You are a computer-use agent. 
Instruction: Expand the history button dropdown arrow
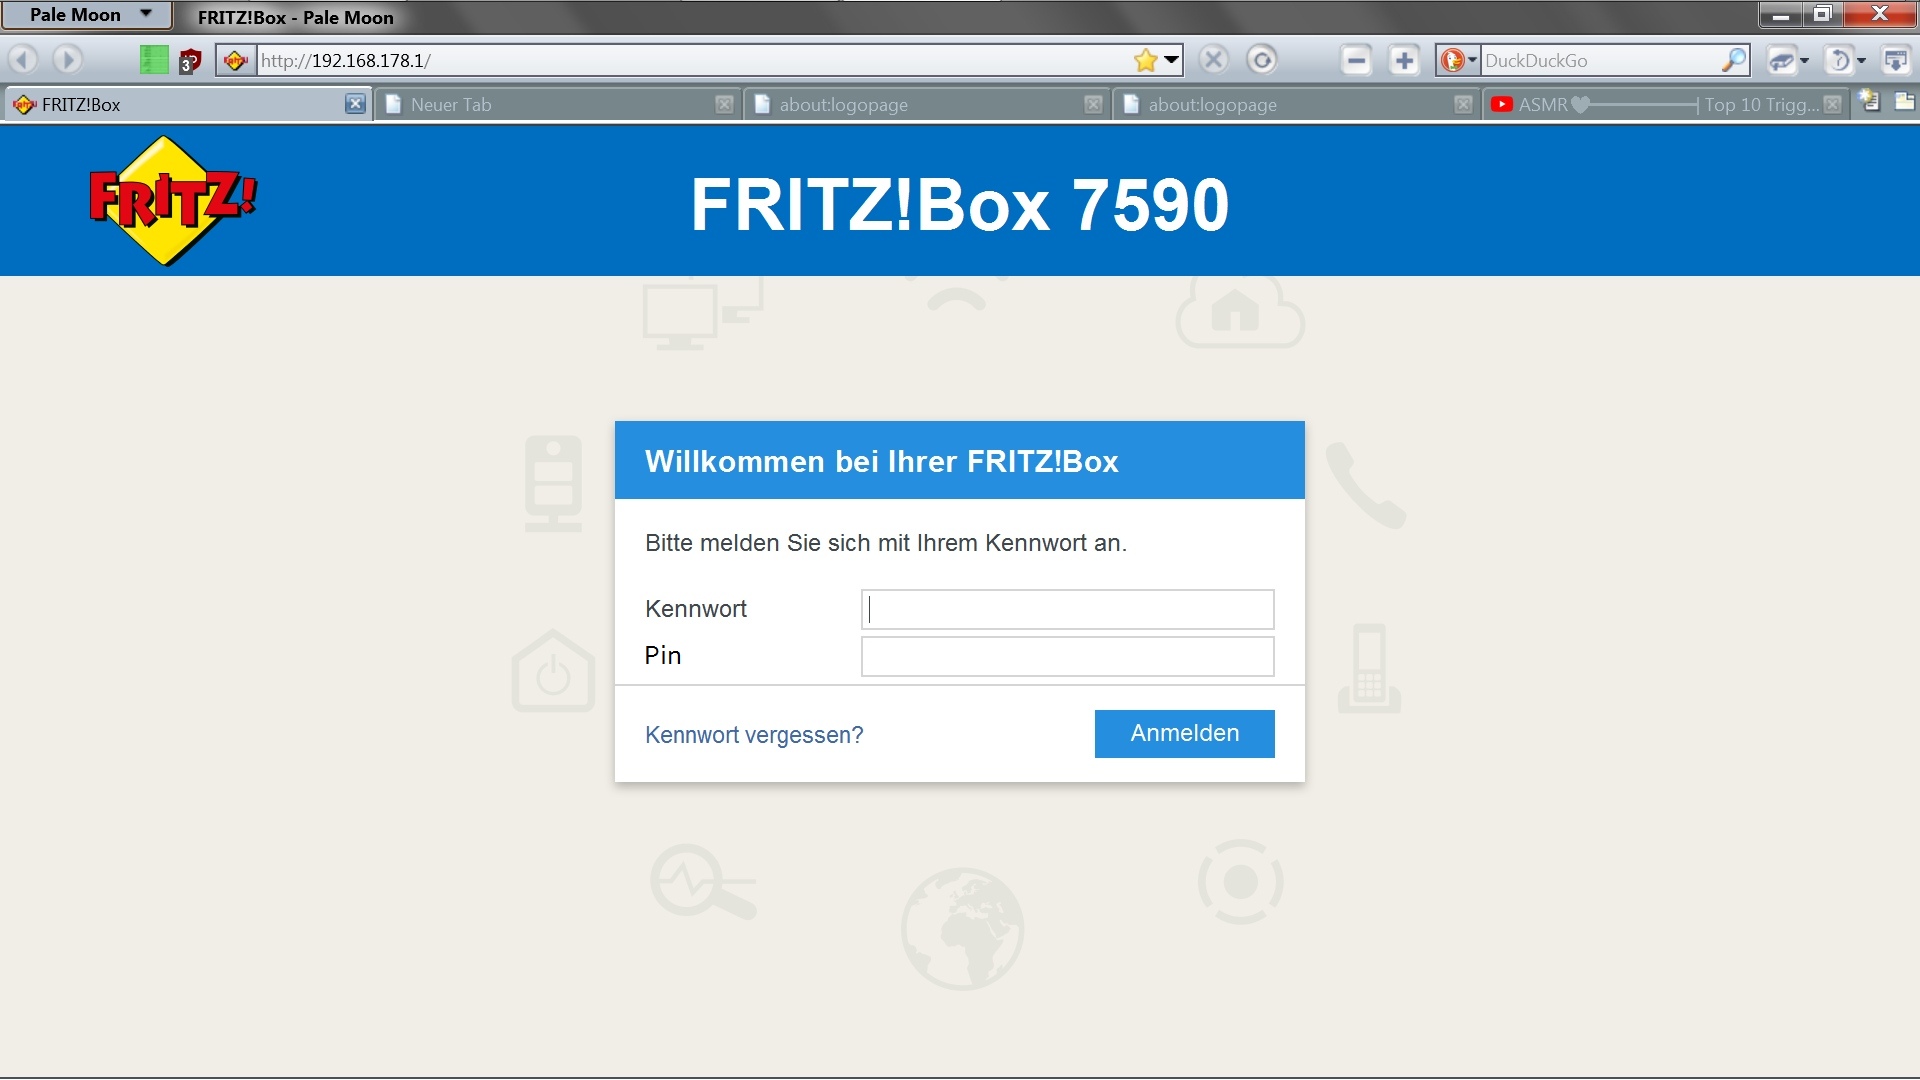coord(1861,61)
